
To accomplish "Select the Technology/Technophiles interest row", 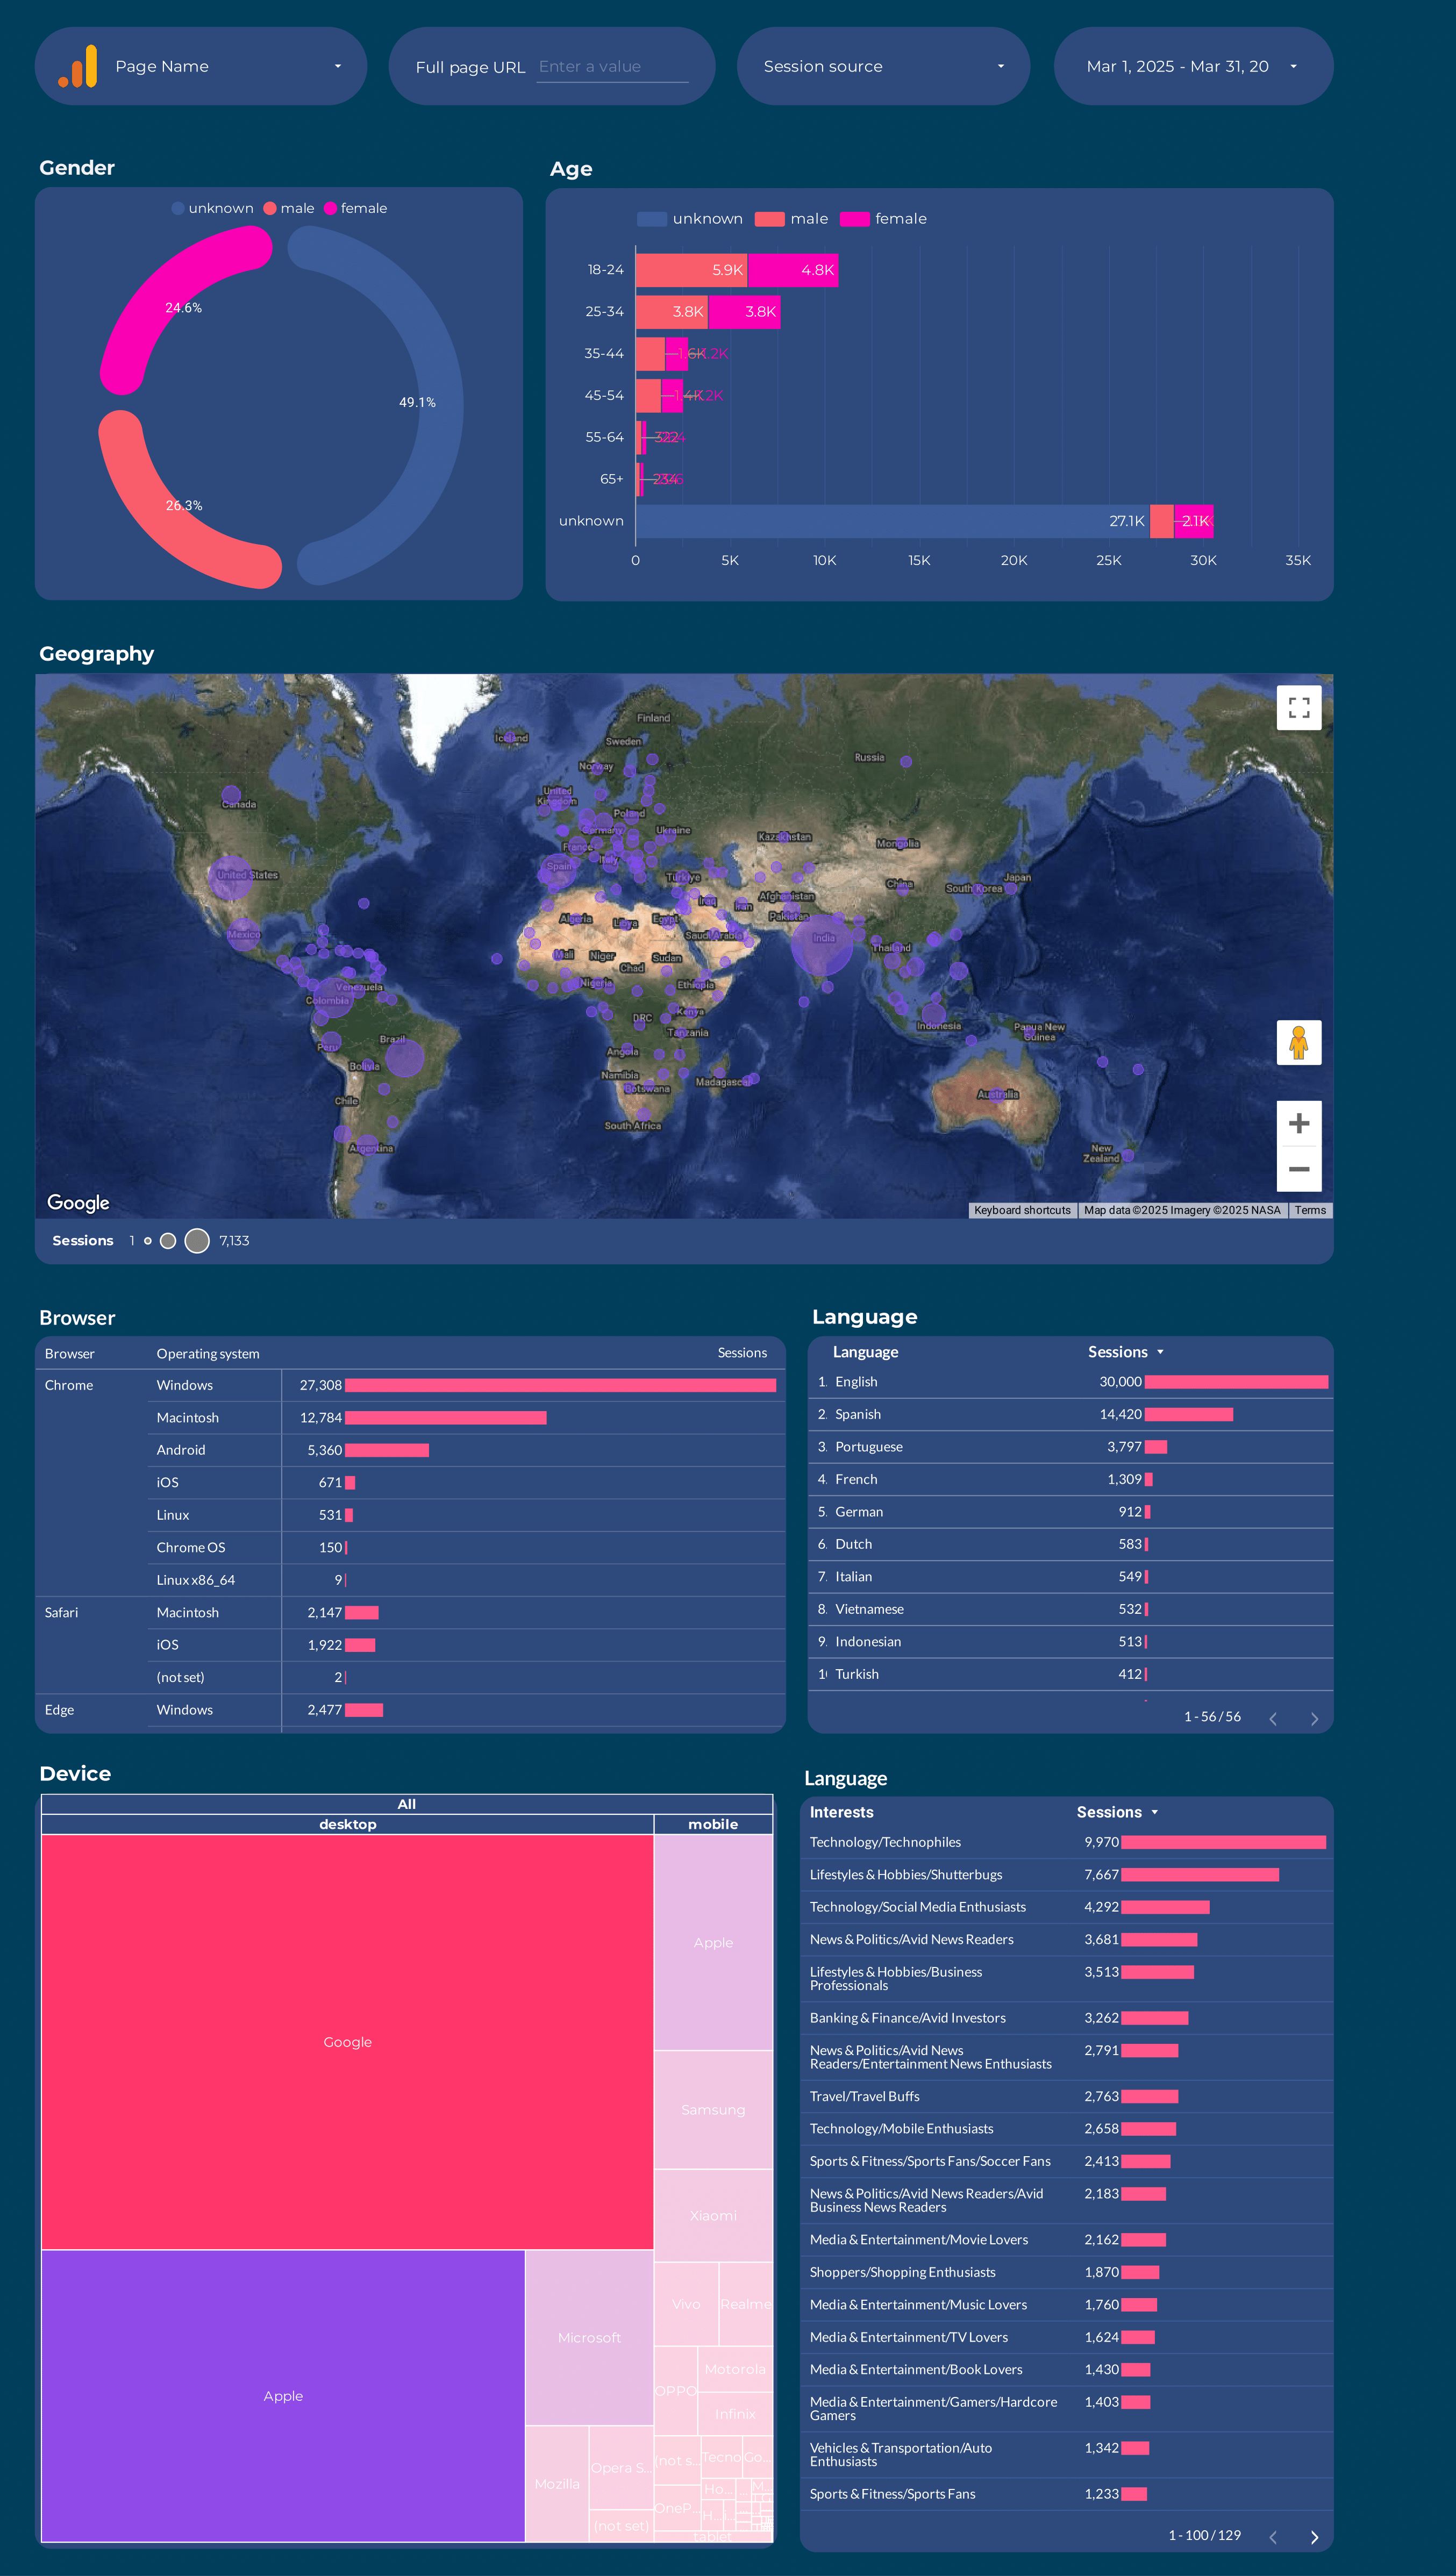I will [x=1067, y=1842].
